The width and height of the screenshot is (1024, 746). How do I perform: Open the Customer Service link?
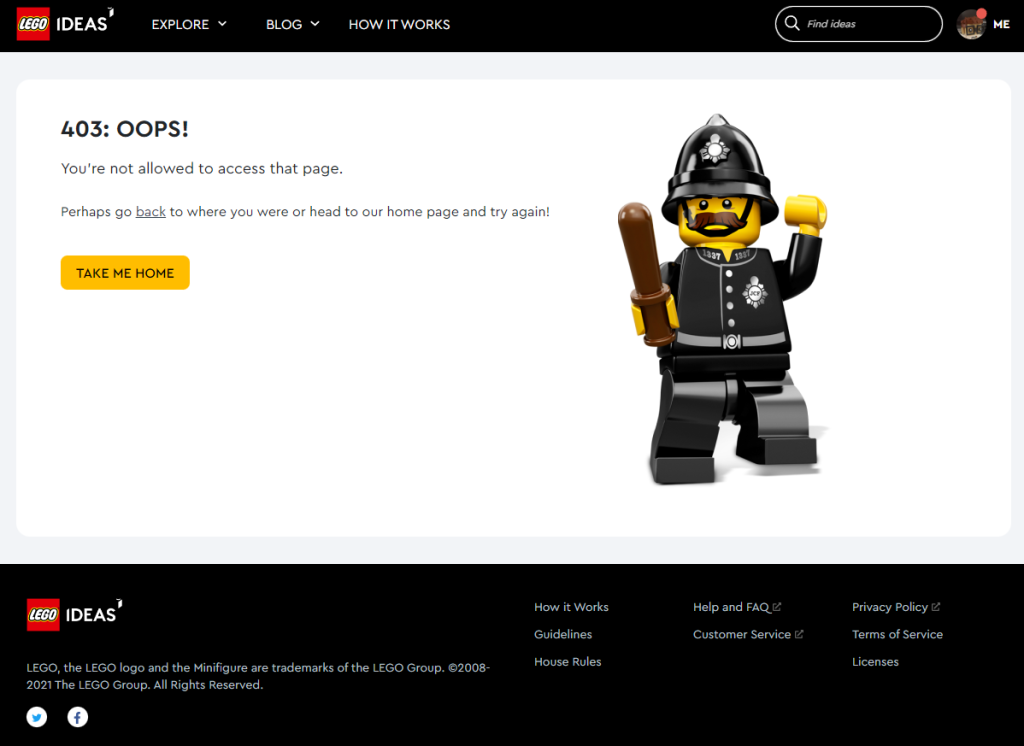click(748, 634)
